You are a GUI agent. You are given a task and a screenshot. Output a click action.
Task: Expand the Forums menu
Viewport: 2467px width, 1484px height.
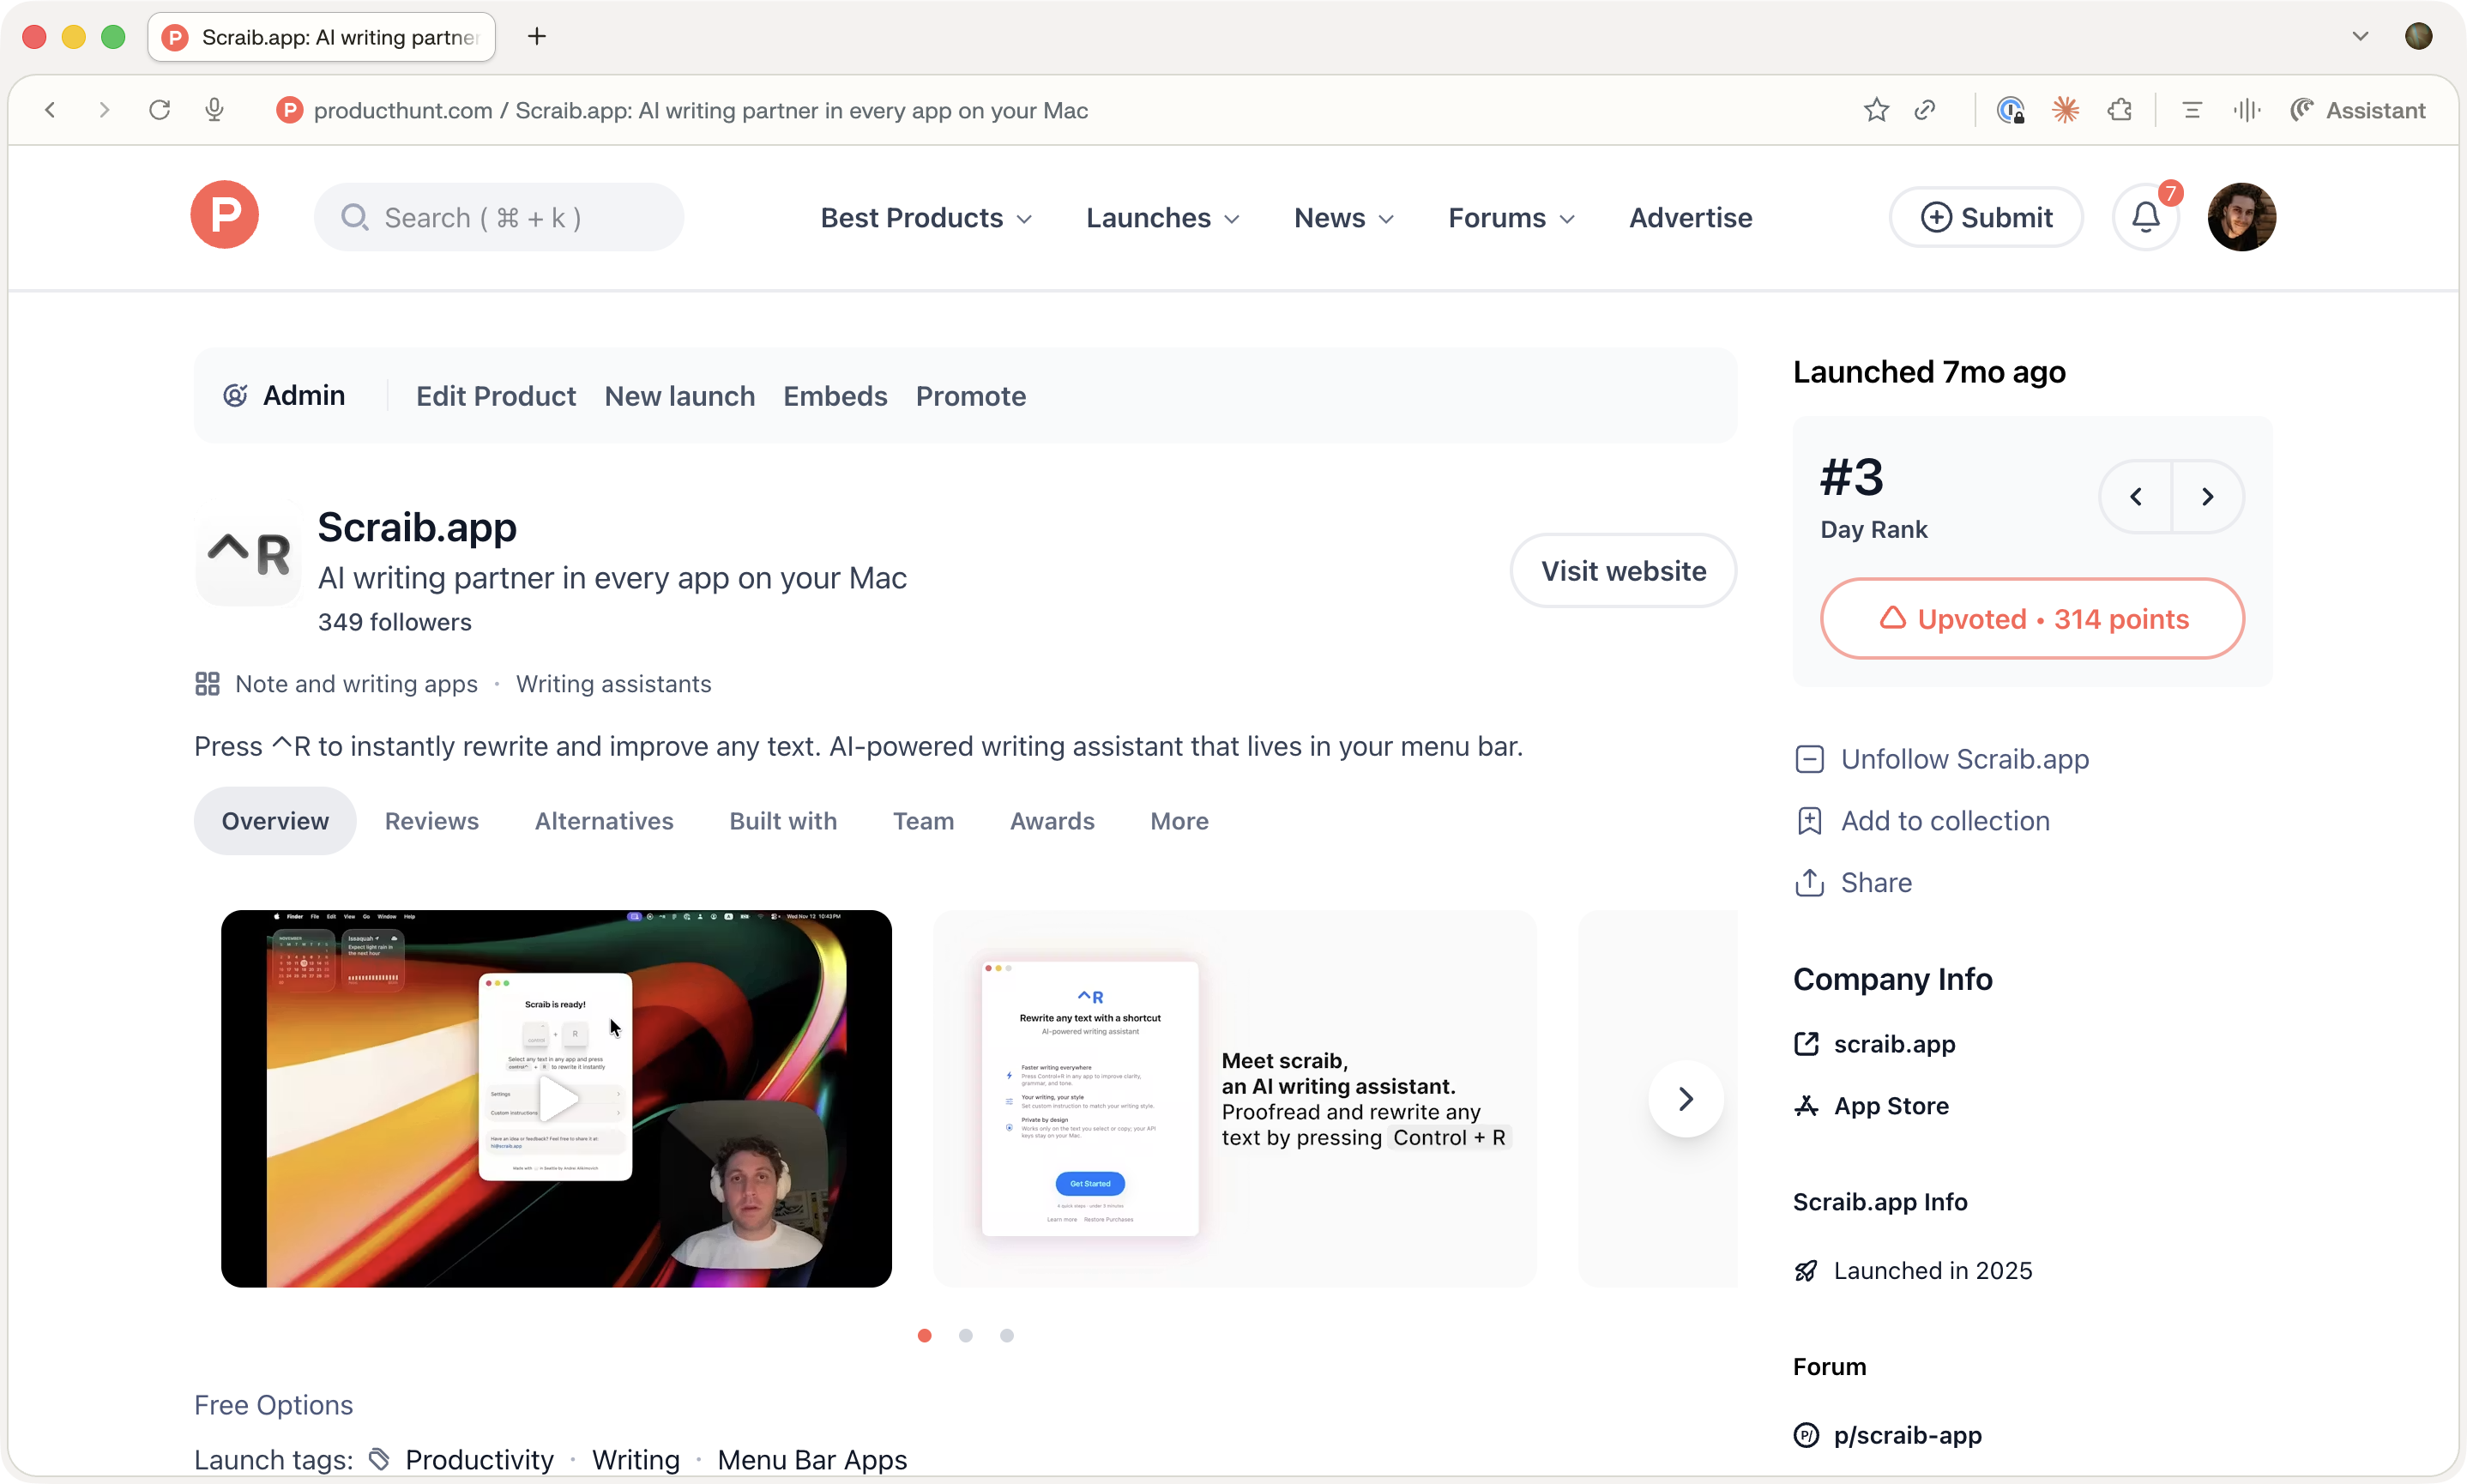coord(1511,218)
